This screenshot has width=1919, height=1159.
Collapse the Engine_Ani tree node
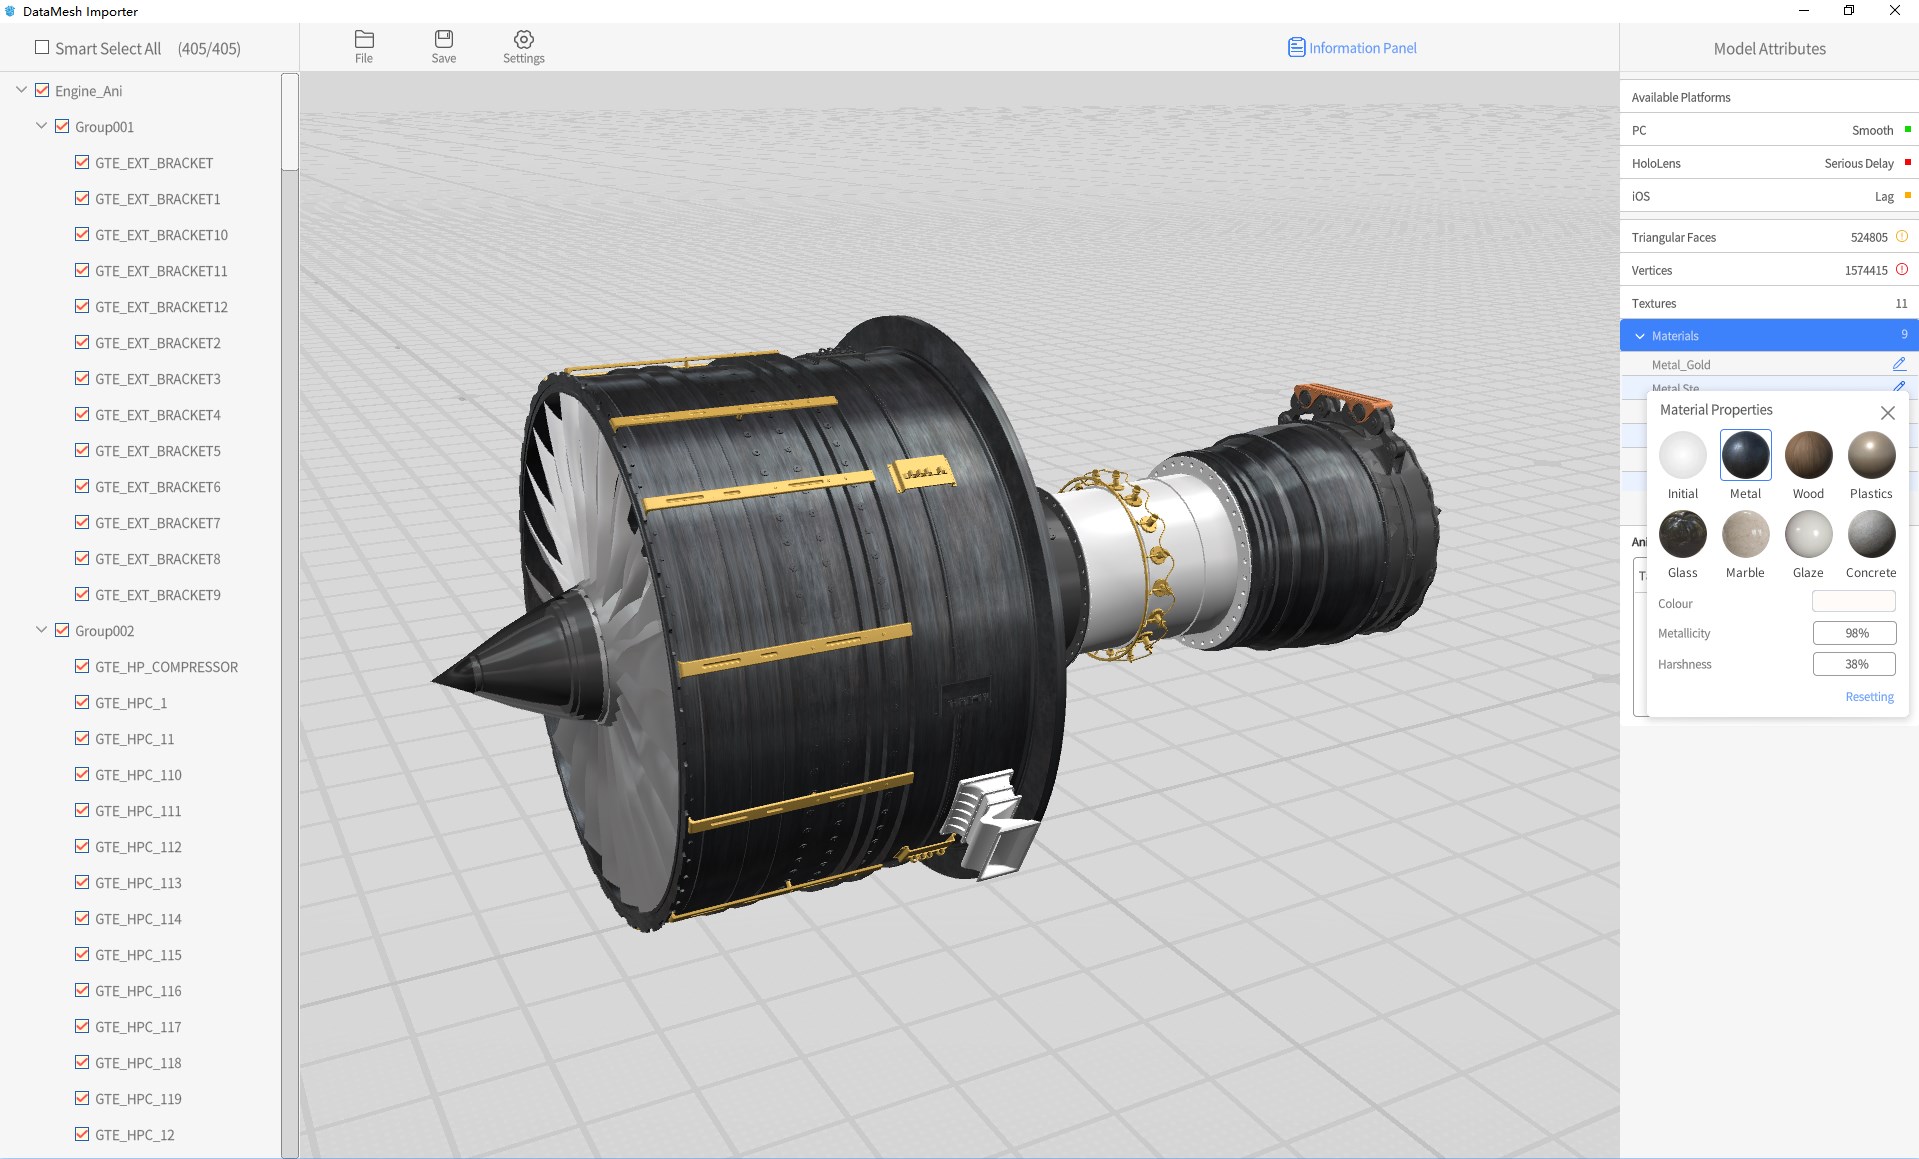21,90
